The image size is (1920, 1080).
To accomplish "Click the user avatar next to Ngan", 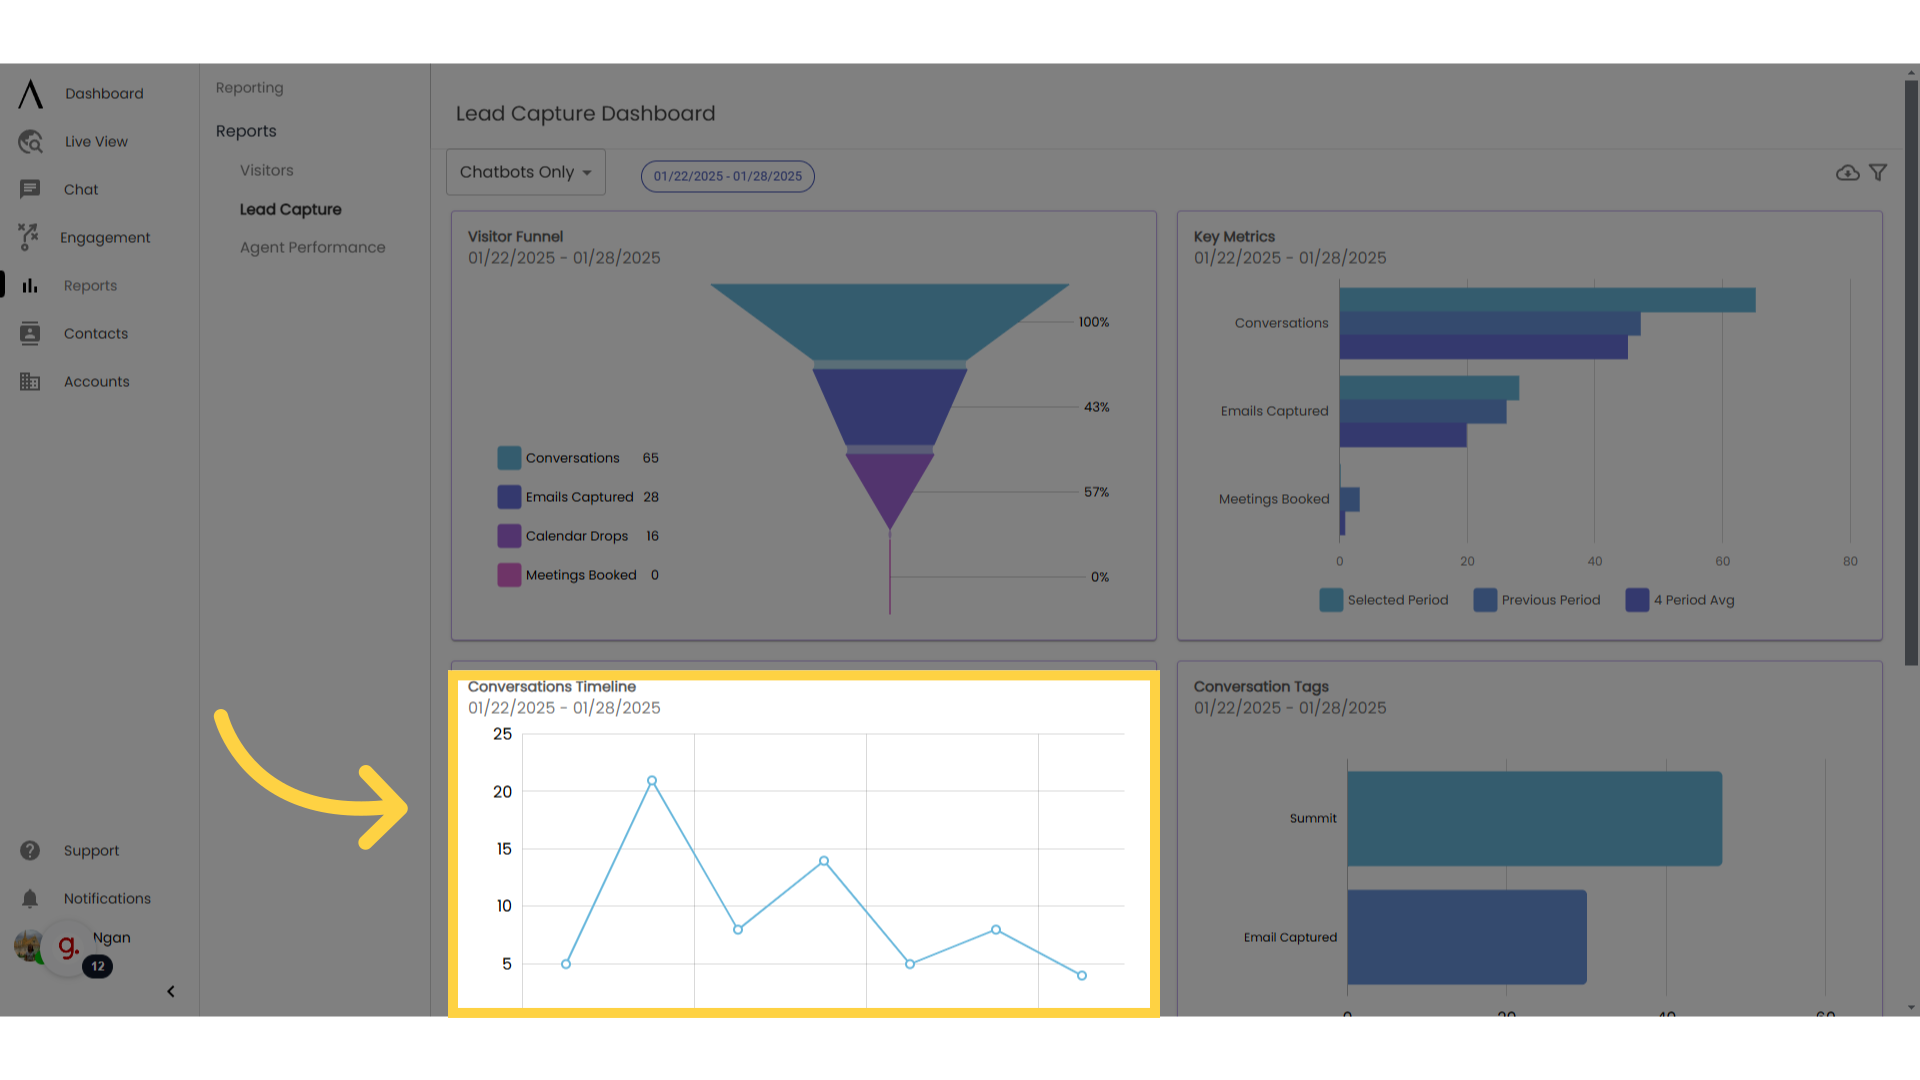I will pyautogui.click(x=29, y=945).
